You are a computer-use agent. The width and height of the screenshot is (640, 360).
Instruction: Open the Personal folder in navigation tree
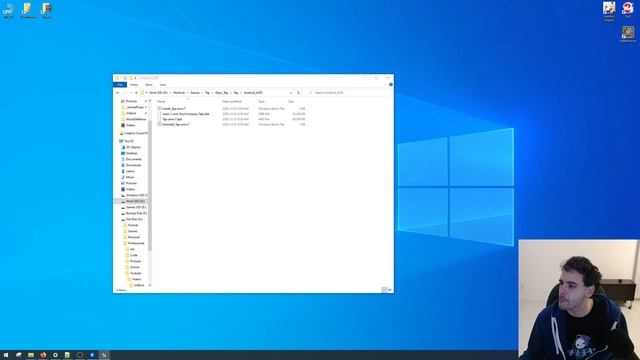point(132,237)
